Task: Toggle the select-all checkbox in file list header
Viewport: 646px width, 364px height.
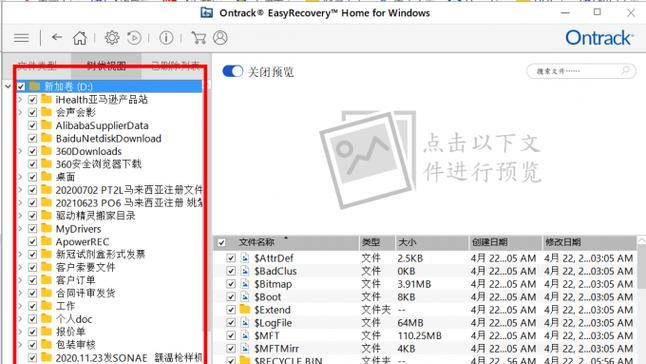Action: [221, 243]
